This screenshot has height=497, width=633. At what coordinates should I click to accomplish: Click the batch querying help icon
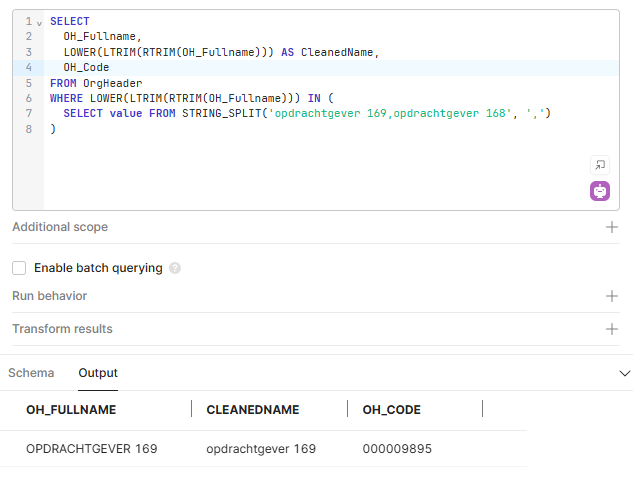(x=175, y=268)
